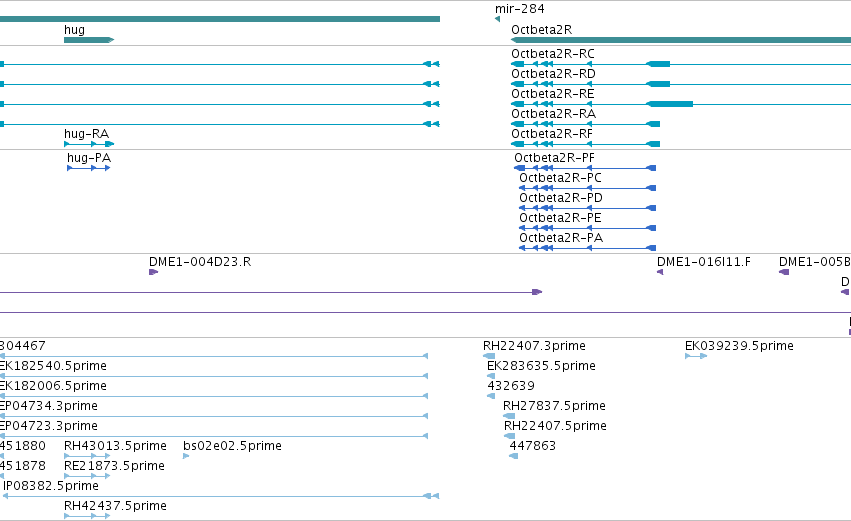Select the RH27837.5prime EST label

click(554, 406)
